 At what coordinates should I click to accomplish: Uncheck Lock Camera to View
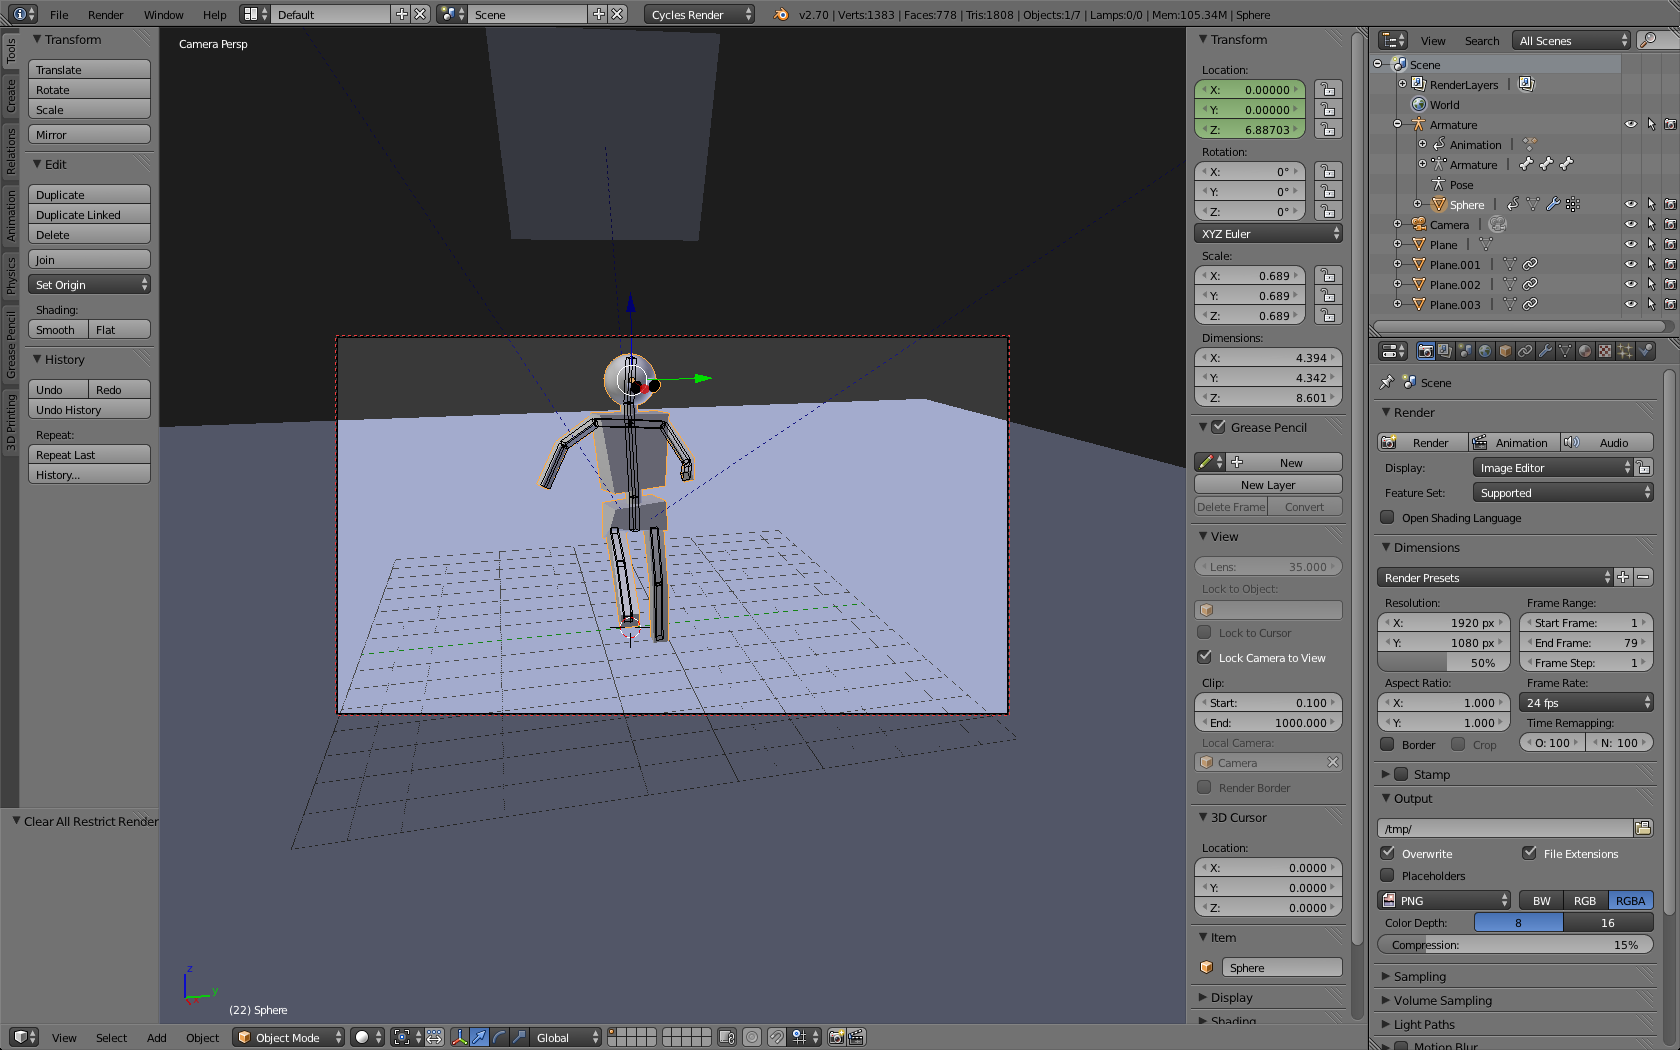coord(1205,657)
